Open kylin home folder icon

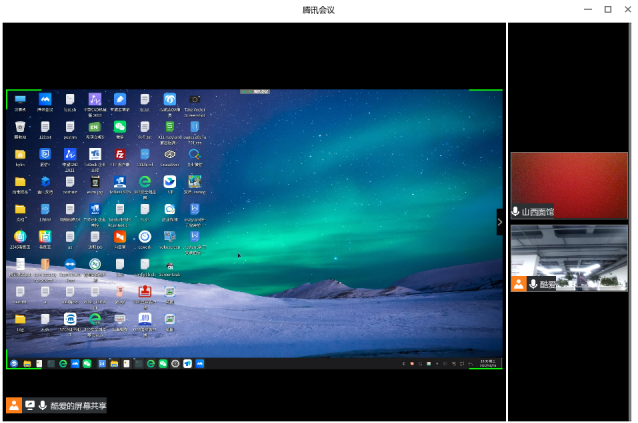click(x=20, y=155)
